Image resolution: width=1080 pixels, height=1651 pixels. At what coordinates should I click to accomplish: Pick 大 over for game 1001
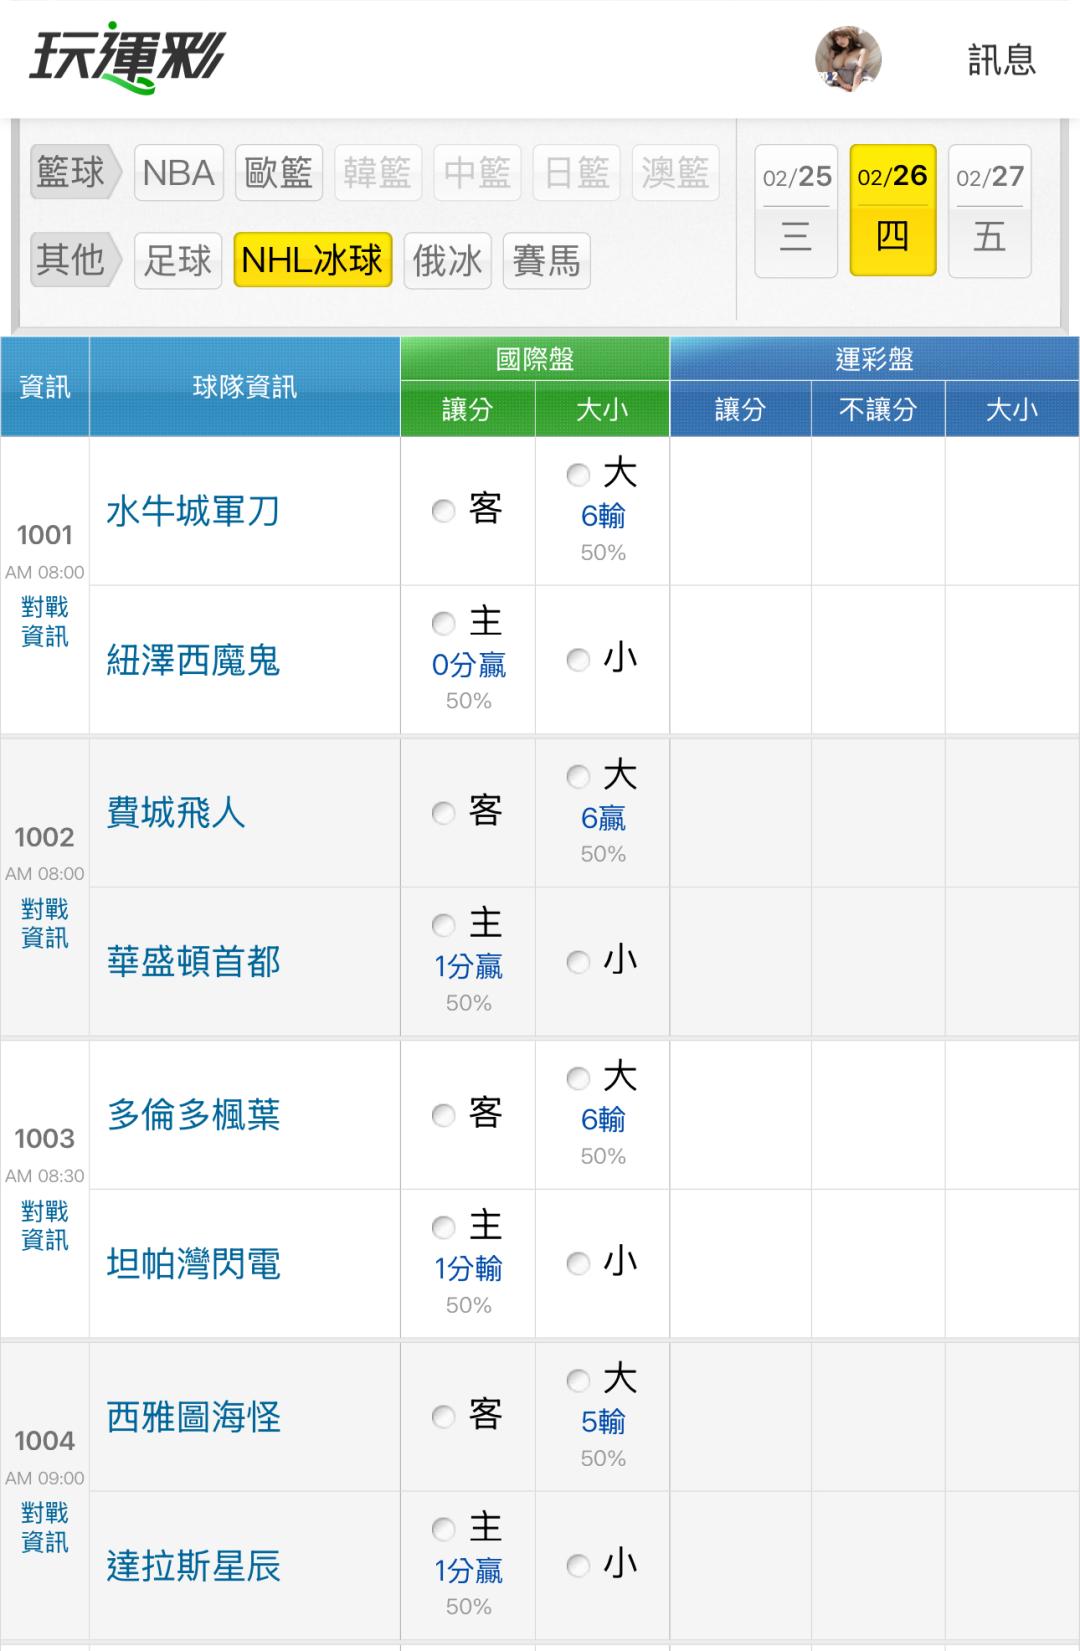tap(578, 475)
